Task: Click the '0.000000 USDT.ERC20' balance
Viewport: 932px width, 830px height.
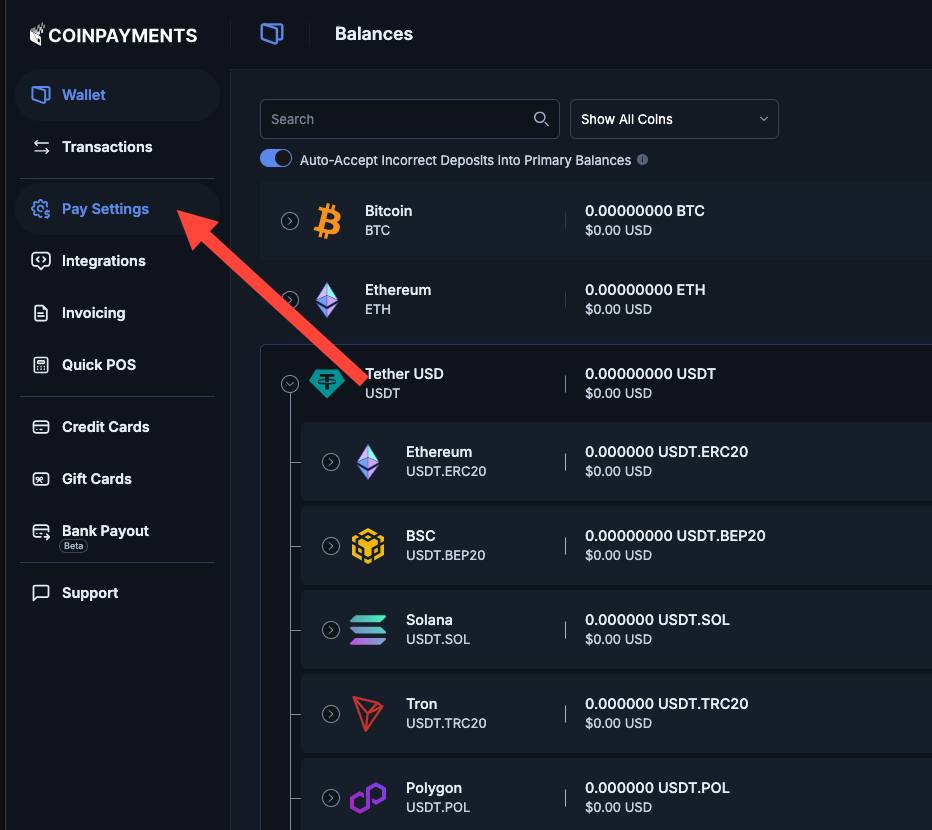Action: (666, 451)
